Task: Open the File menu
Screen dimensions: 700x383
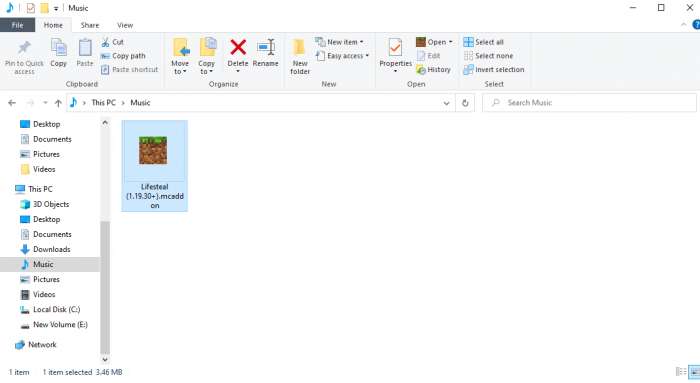Action: (17, 25)
